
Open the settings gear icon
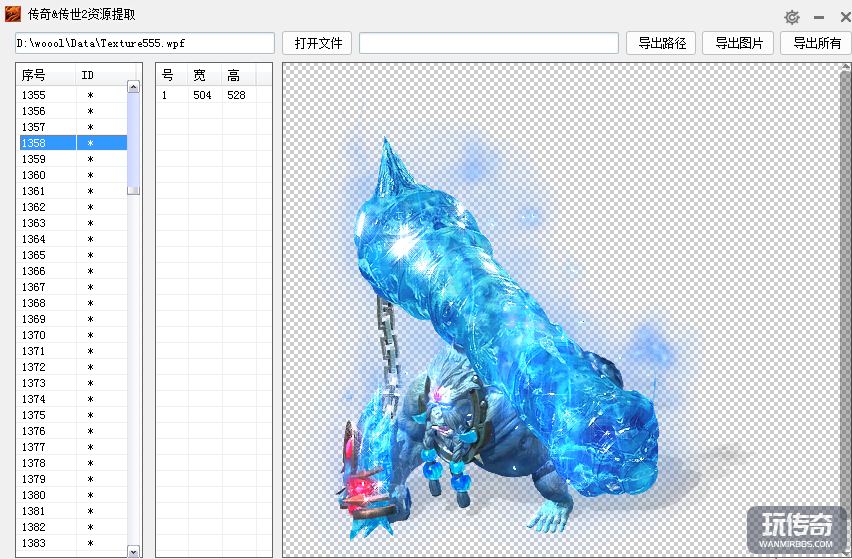pyautogui.click(x=792, y=17)
